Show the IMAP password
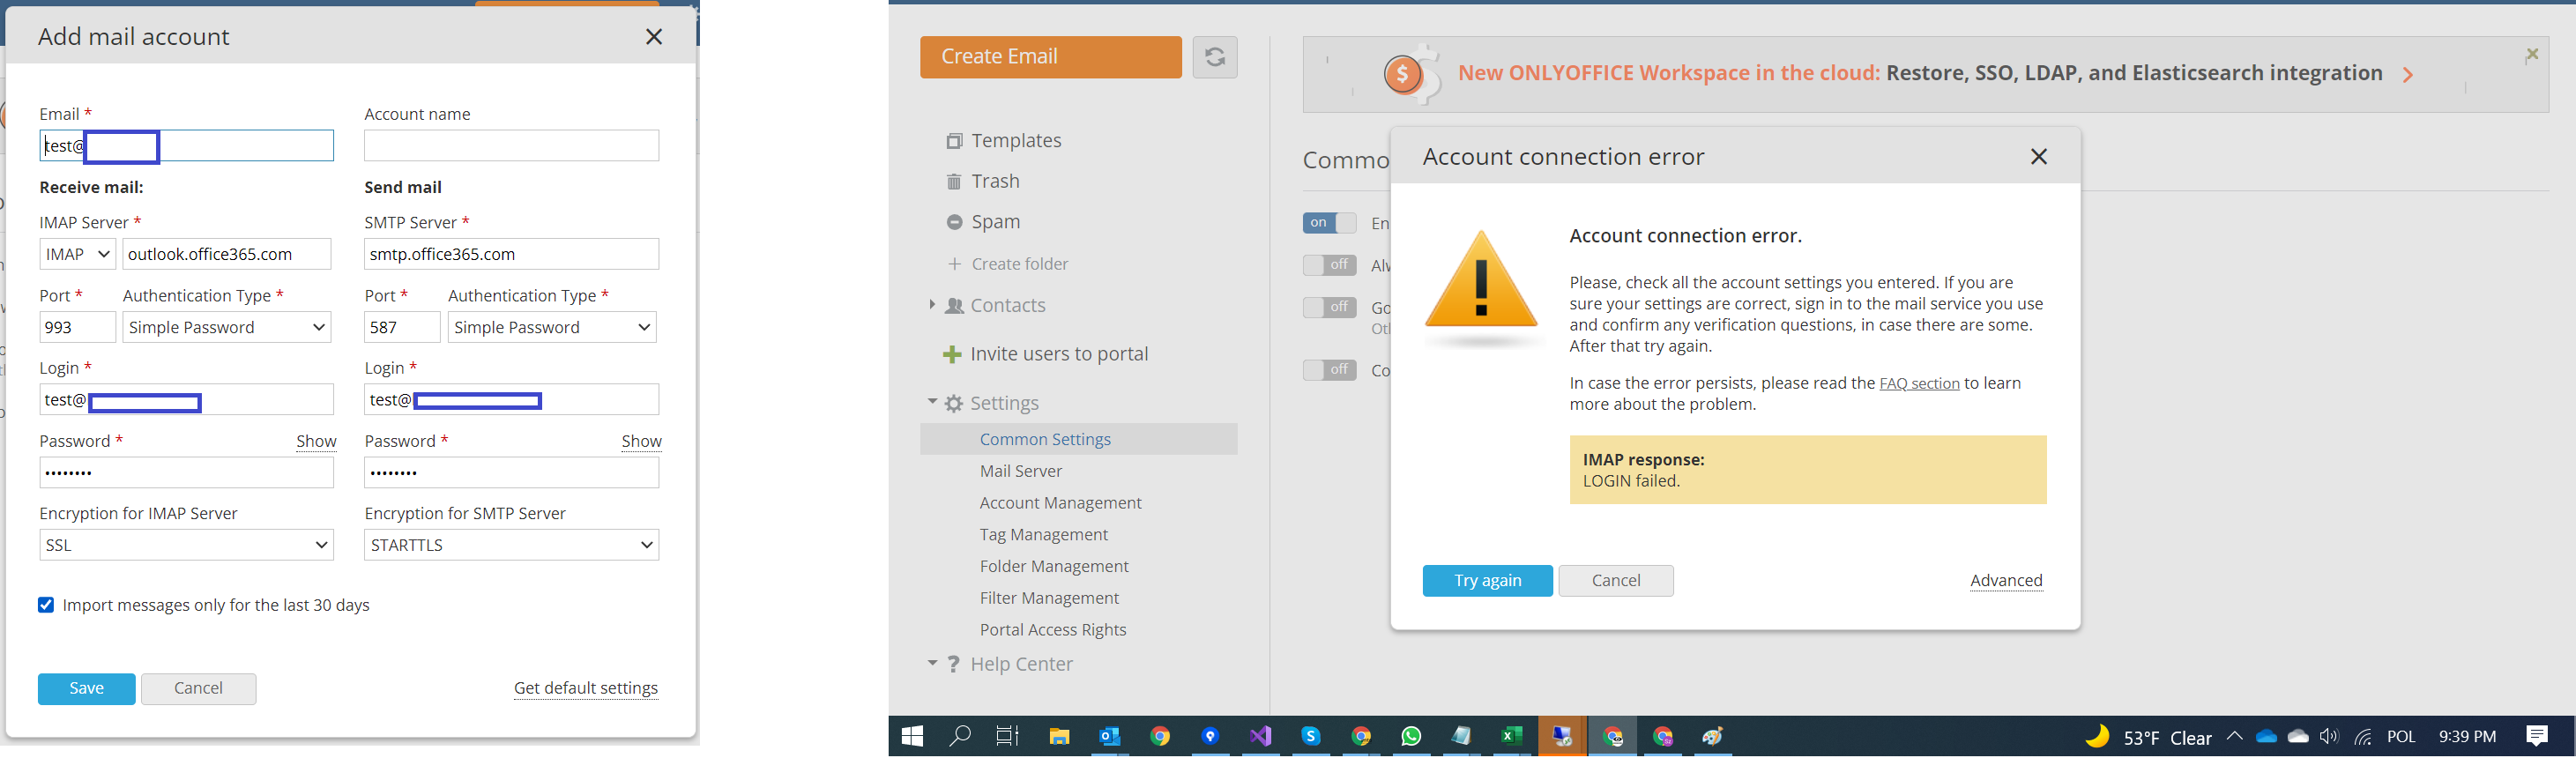This screenshot has height=758, width=2576. tap(316, 441)
